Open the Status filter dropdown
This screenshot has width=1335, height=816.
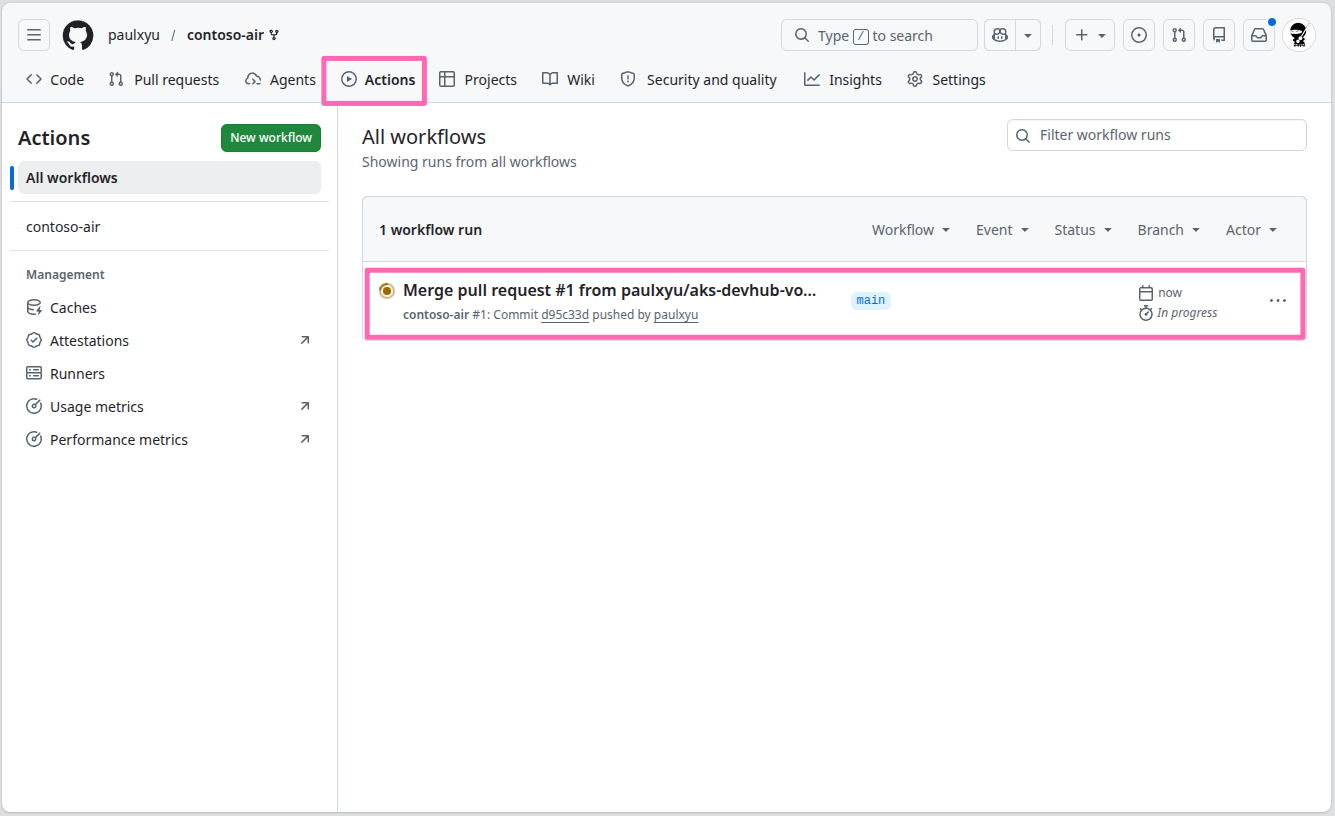(1083, 230)
